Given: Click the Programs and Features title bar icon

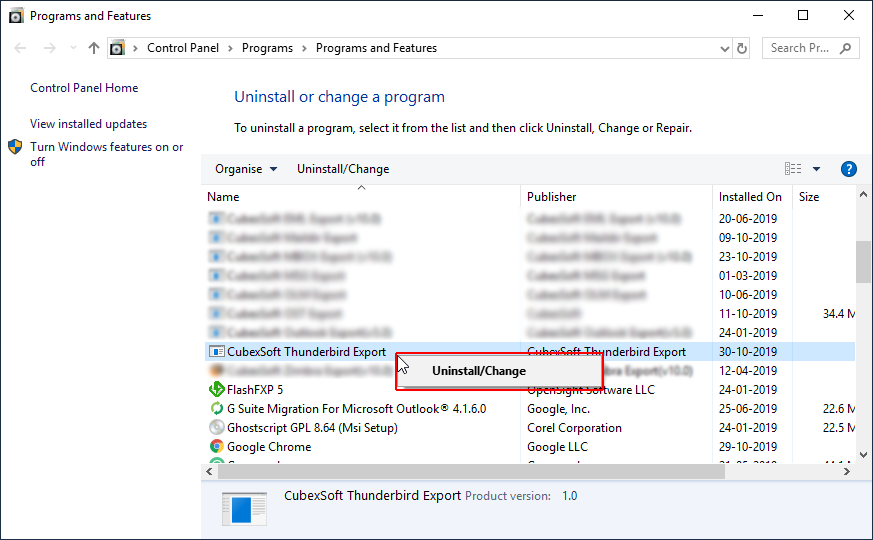Looking at the screenshot, I should (x=16, y=16).
